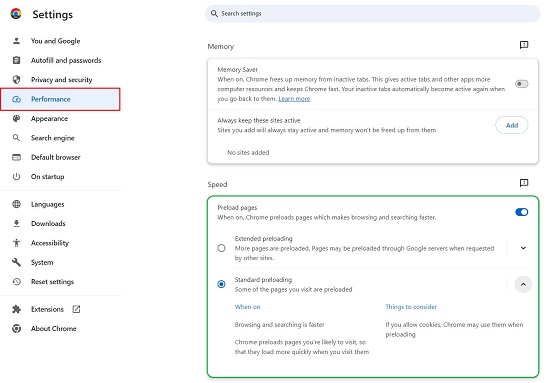Turn on the Memory Saver toggle
The image size is (550, 383).
tap(522, 84)
